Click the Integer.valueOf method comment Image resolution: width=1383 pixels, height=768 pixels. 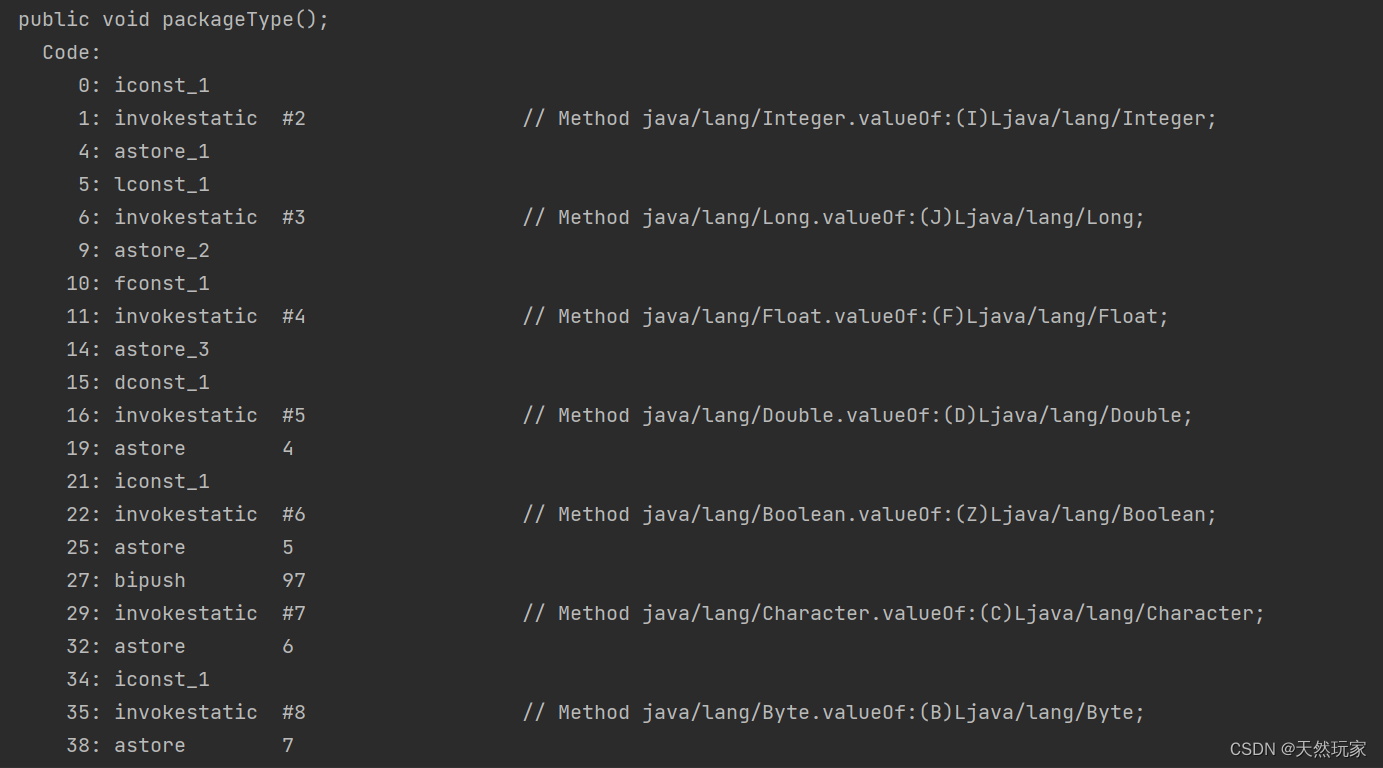tap(869, 119)
